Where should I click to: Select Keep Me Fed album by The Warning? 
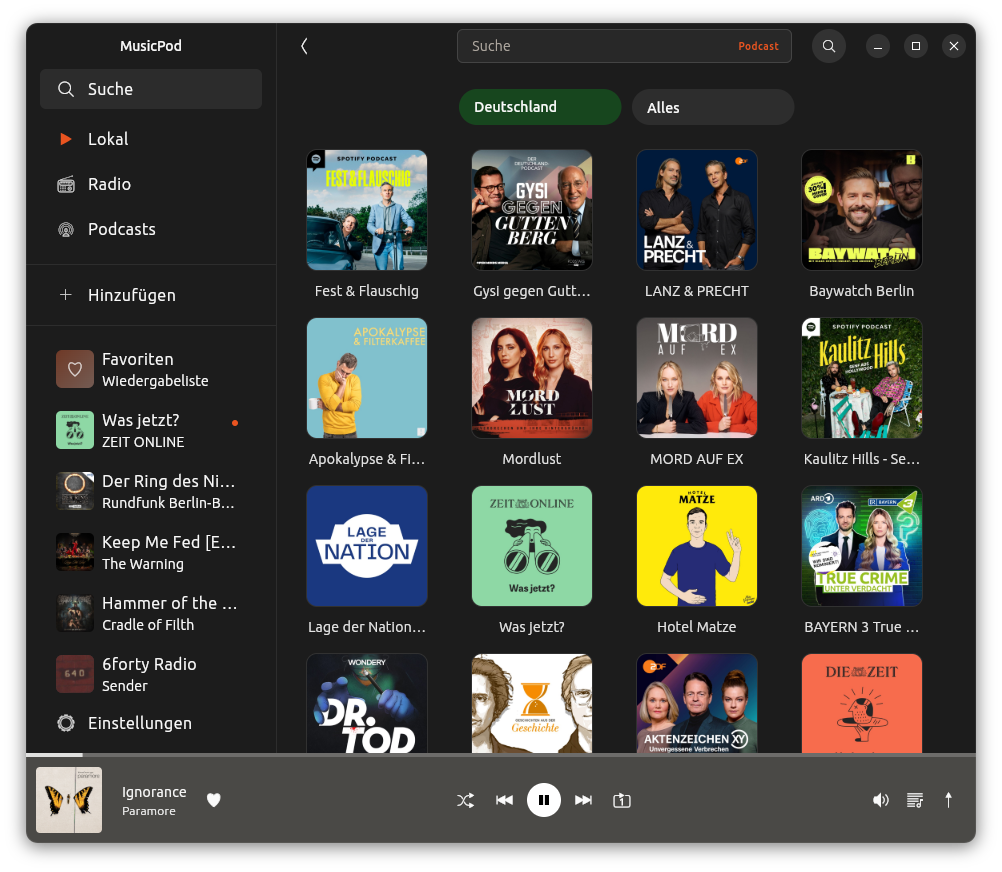pyautogui.click(x=151, y=552)
